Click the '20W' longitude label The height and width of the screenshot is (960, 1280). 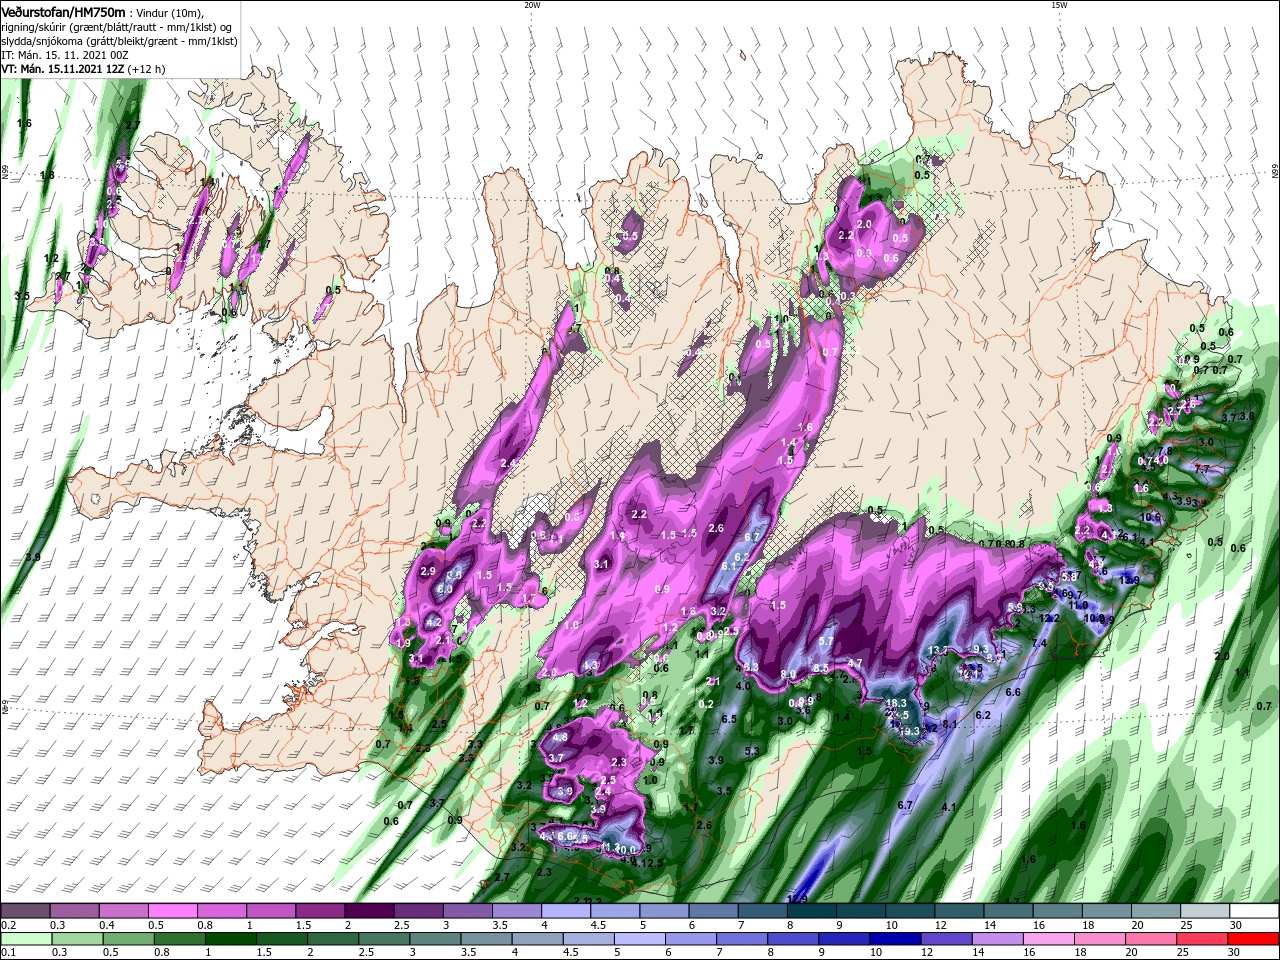532,5
